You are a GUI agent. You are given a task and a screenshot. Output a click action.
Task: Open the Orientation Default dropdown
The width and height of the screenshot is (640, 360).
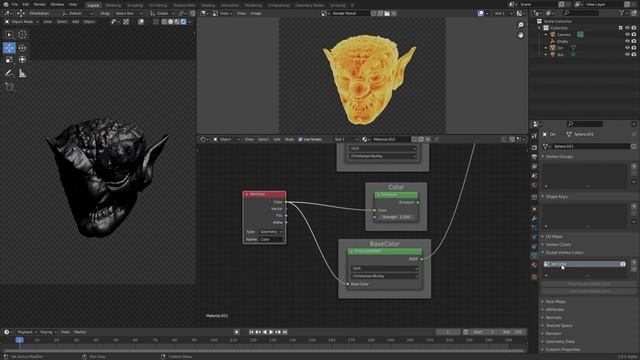78,13
